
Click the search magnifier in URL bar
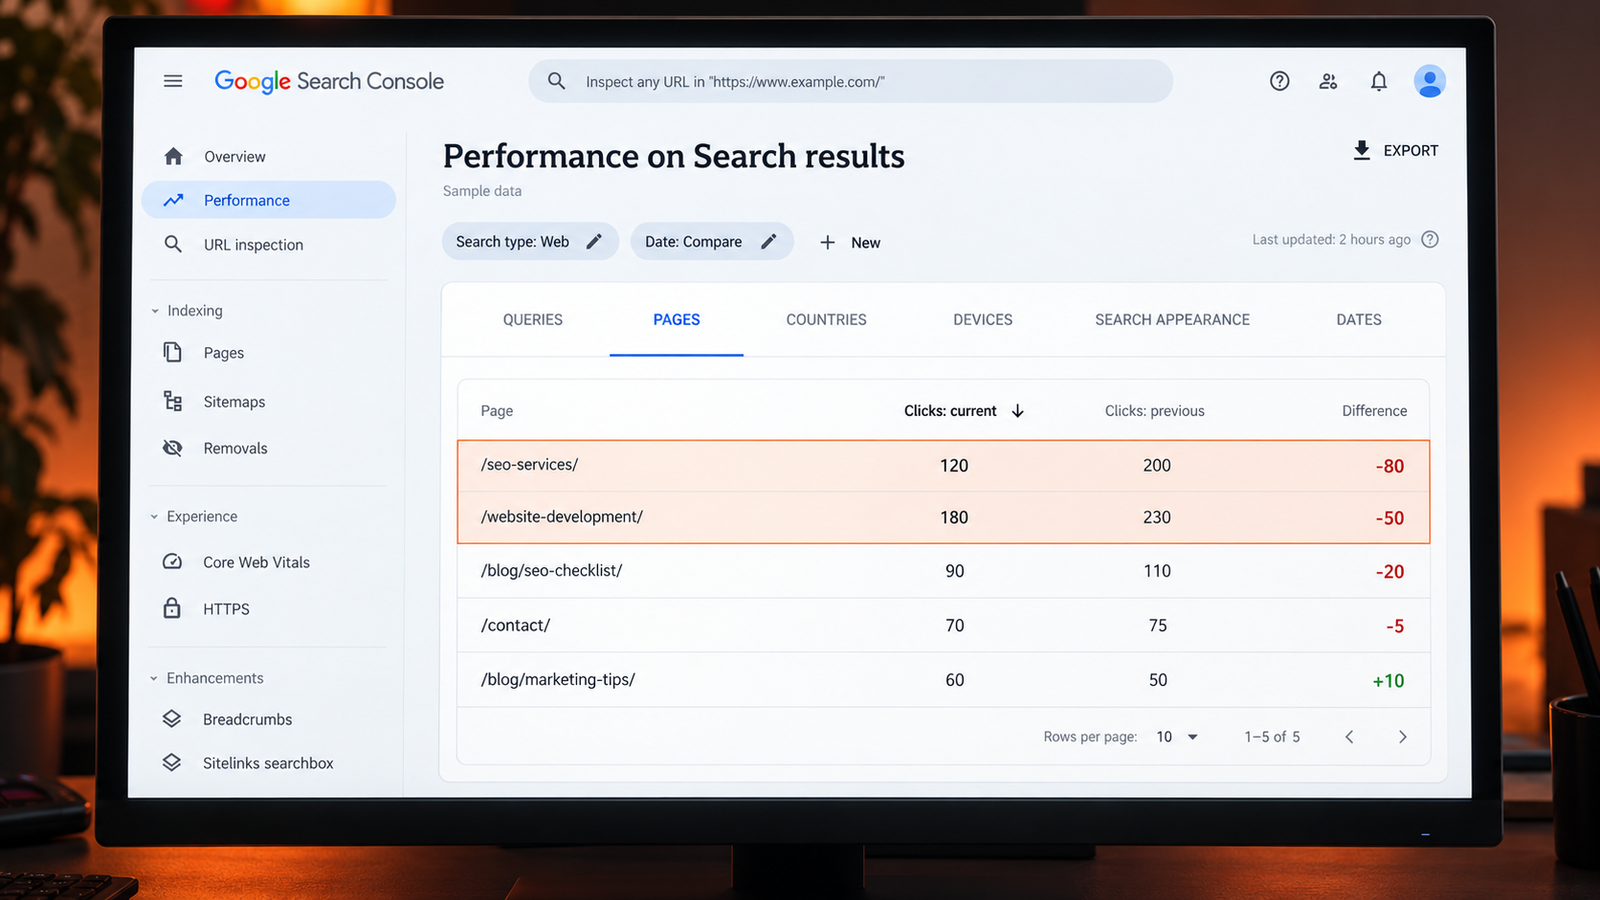pos(557,81)
